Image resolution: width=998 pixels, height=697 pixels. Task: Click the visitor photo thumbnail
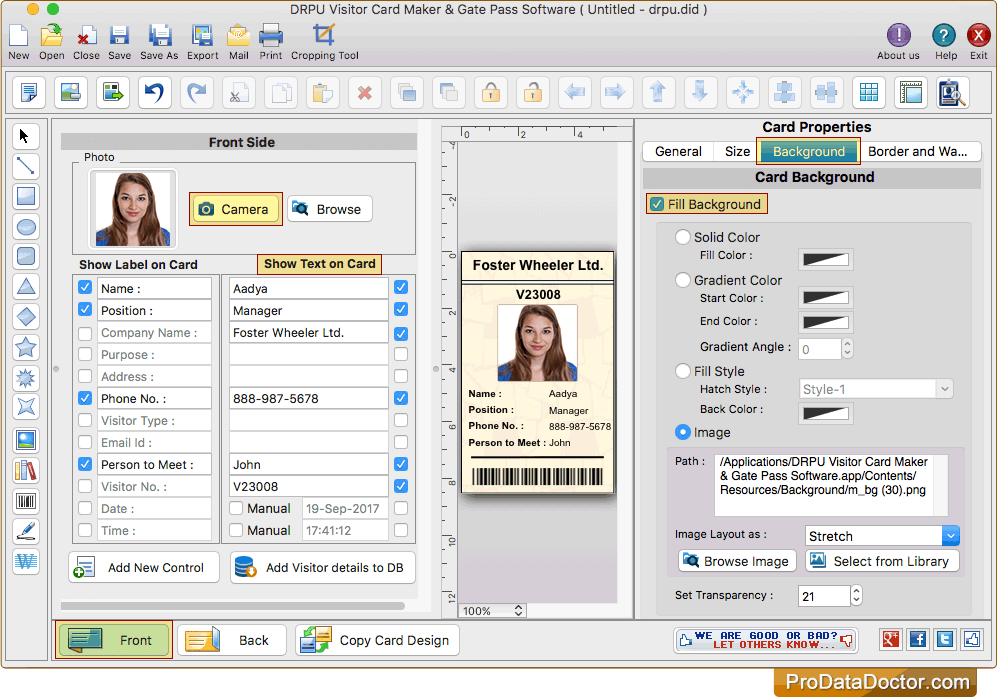pyautogui.click(x=132, y=209)
